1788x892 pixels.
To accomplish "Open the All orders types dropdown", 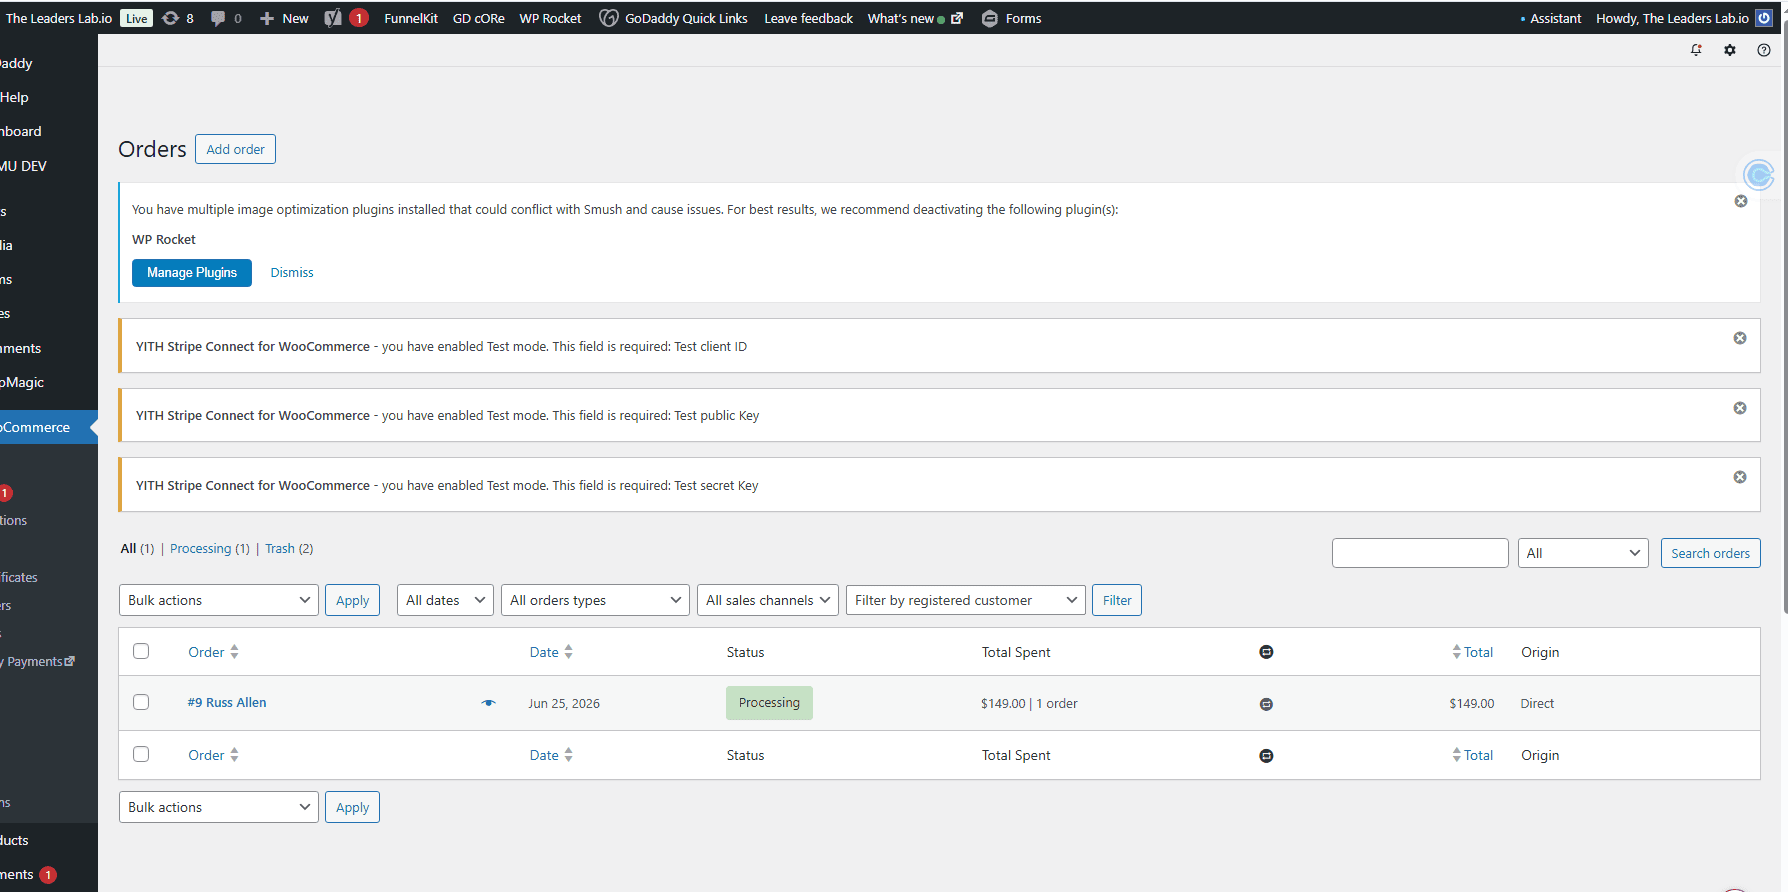I will point(595,600).
